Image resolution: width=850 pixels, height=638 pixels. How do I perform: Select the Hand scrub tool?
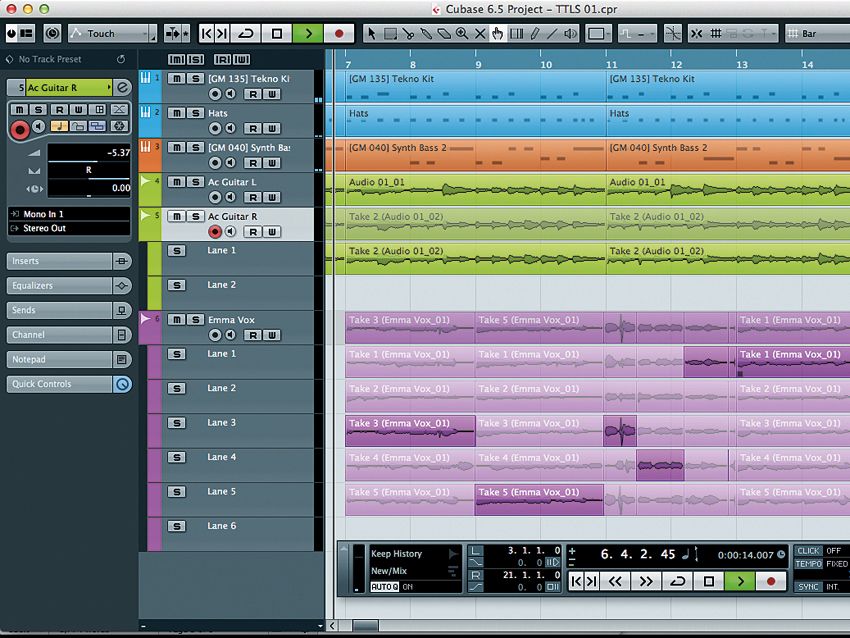497,32
